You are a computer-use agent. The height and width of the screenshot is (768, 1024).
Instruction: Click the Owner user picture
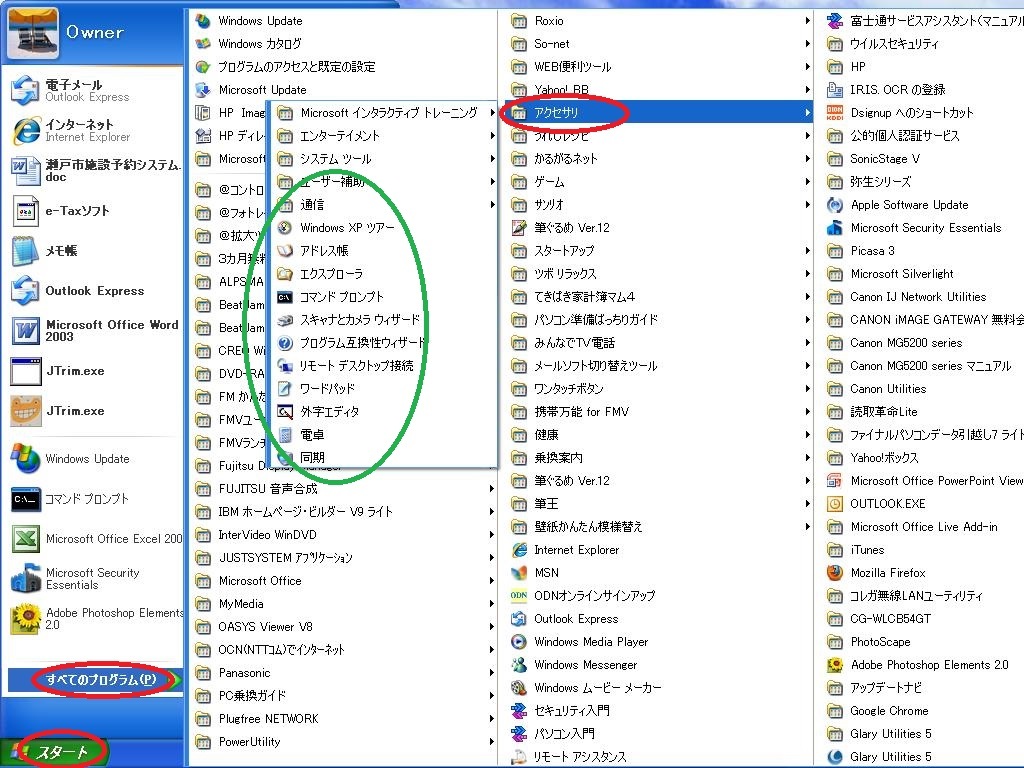pyautogui.click(x=33, y=33)
